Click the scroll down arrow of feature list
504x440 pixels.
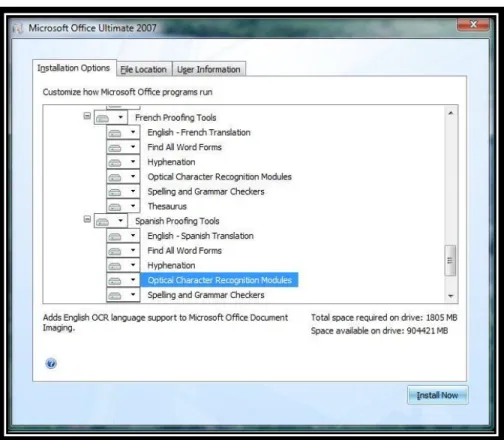pos(451,296)
